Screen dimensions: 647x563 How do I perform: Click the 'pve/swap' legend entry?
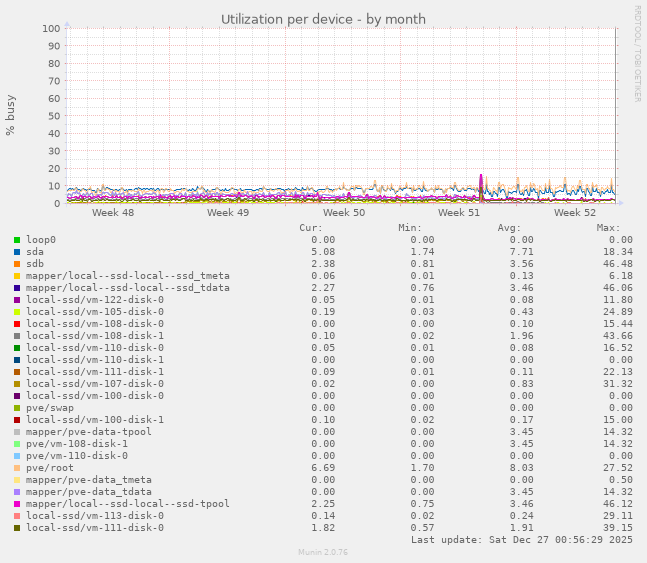(50, 408)
